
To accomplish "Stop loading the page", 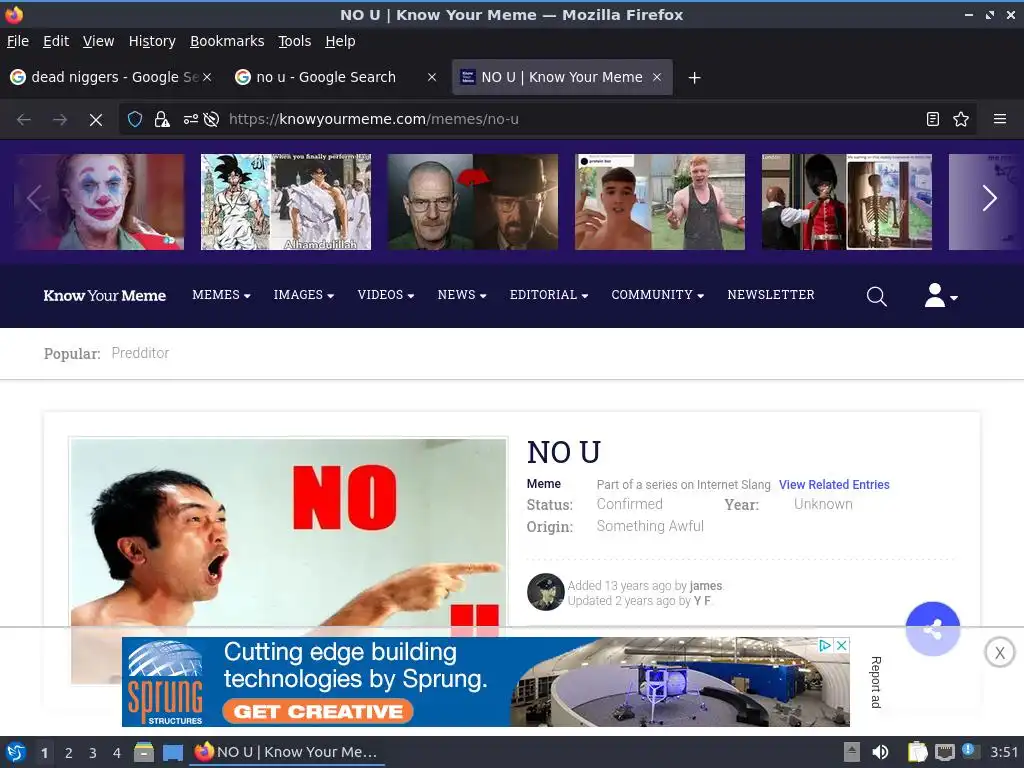I will [95, 120].
